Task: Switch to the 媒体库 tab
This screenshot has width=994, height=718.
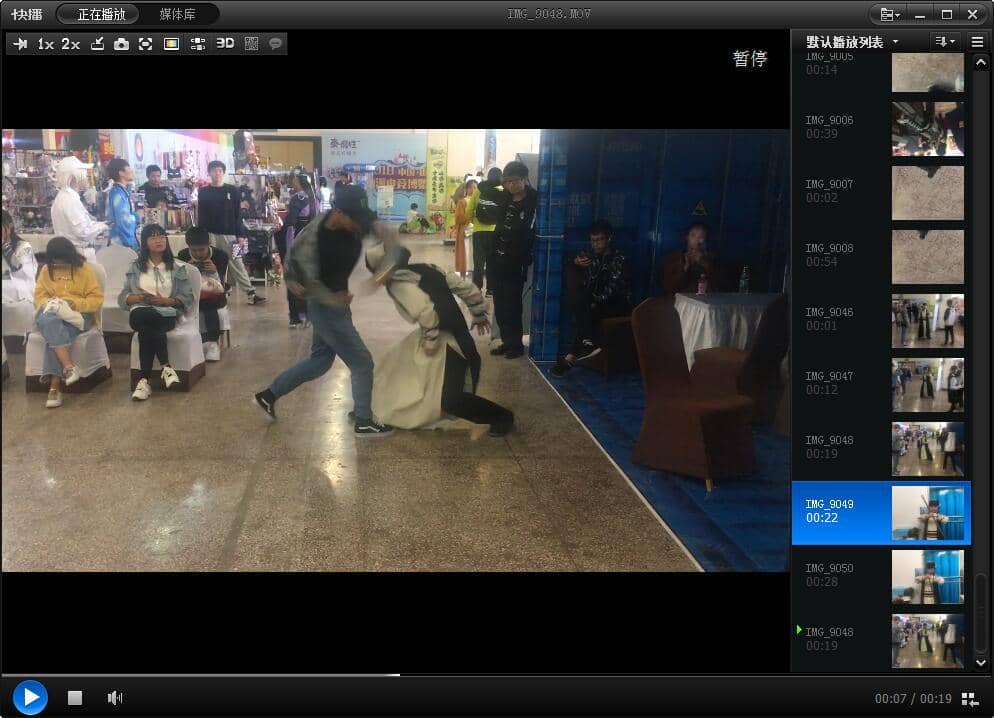Action: point(178,14)
